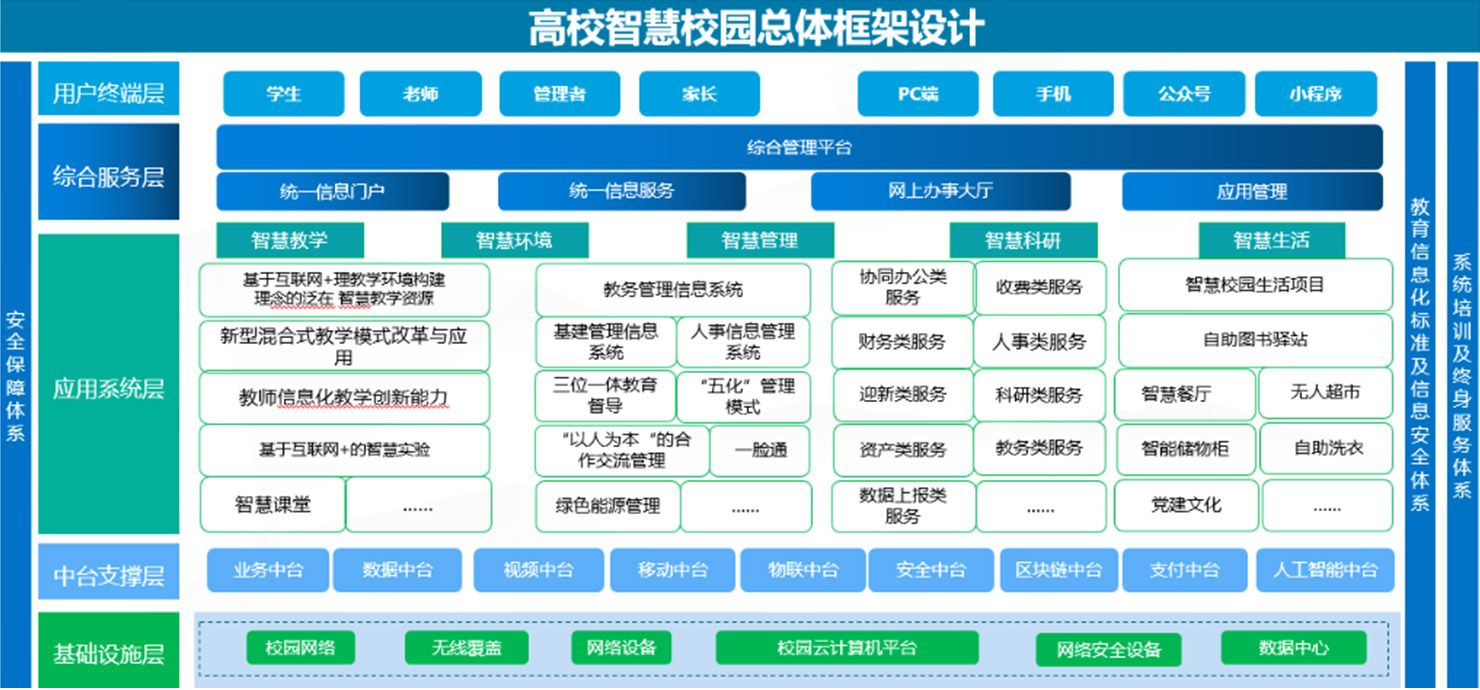
Task: Select the 数据中台 block
Action: tap(397, 570)
